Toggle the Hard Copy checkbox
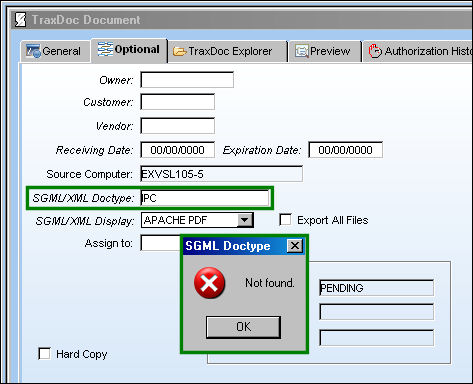The image size is (473, 384). [44, 354]
